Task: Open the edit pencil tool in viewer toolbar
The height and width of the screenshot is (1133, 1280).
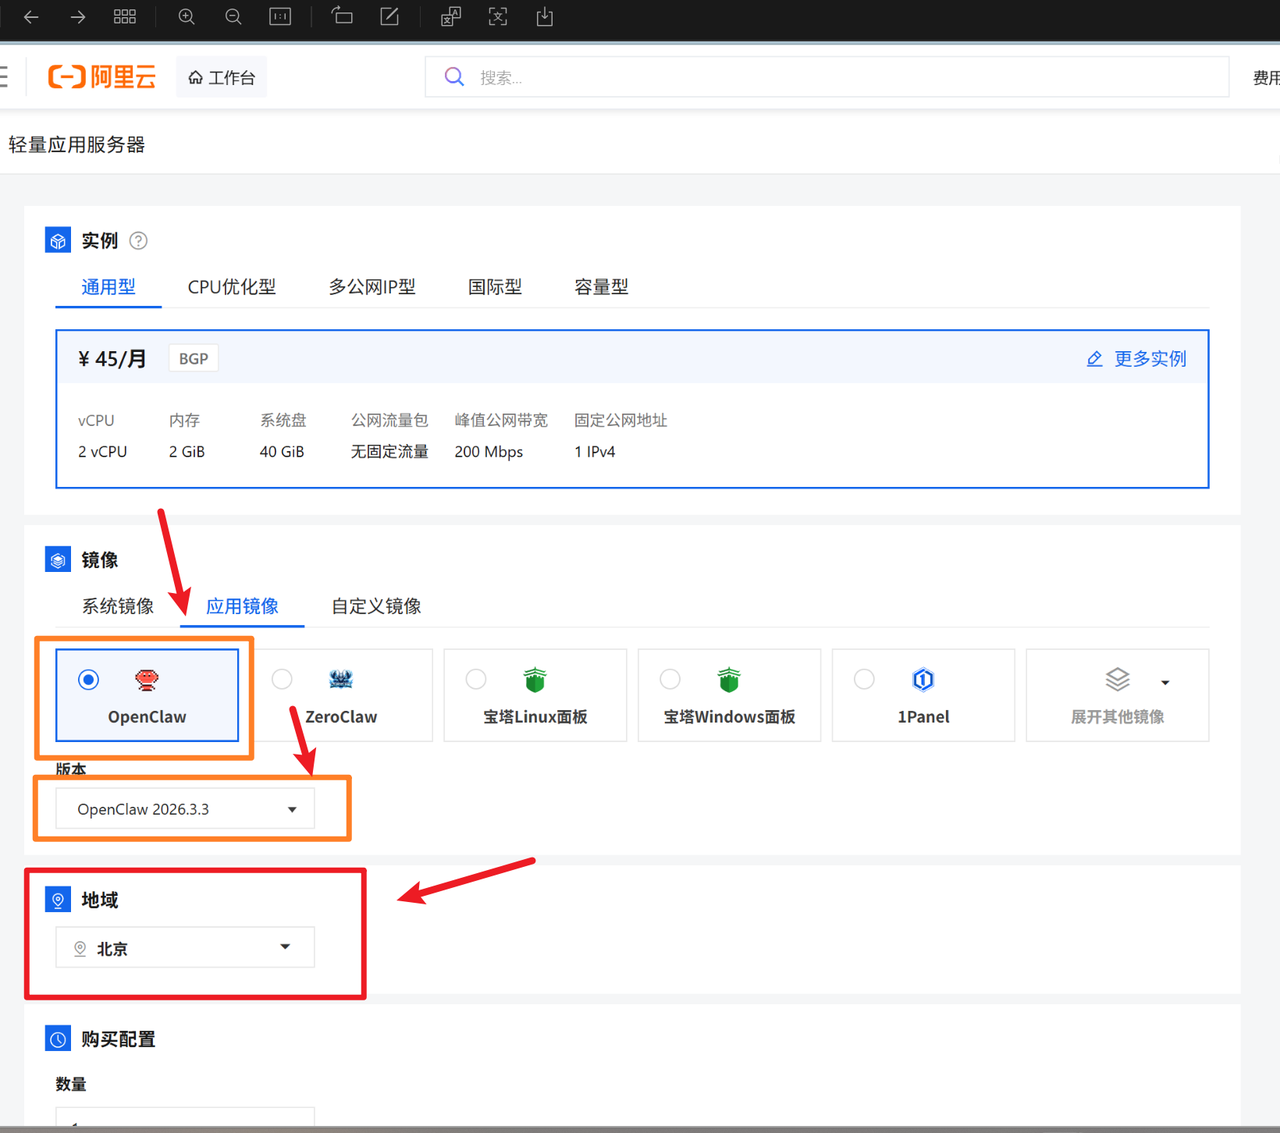Action: (389, 17)
